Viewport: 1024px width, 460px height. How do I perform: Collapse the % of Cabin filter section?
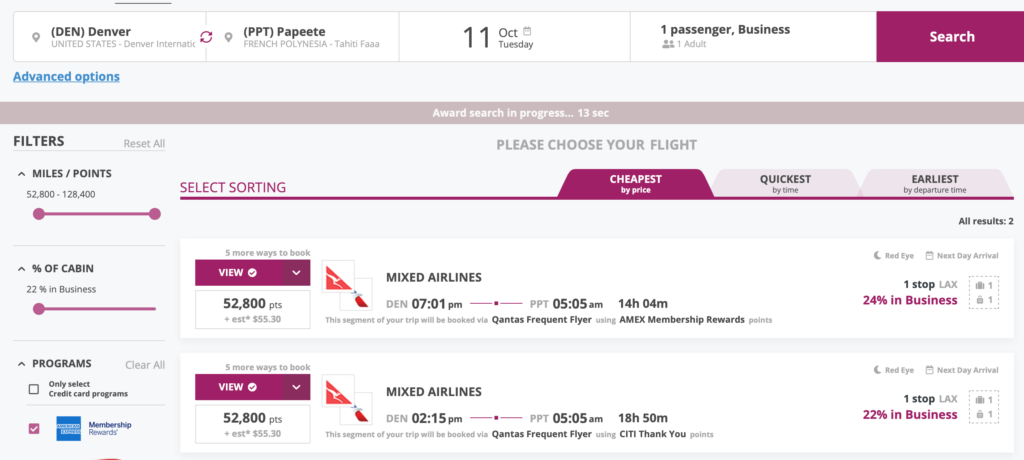[22, 269]
